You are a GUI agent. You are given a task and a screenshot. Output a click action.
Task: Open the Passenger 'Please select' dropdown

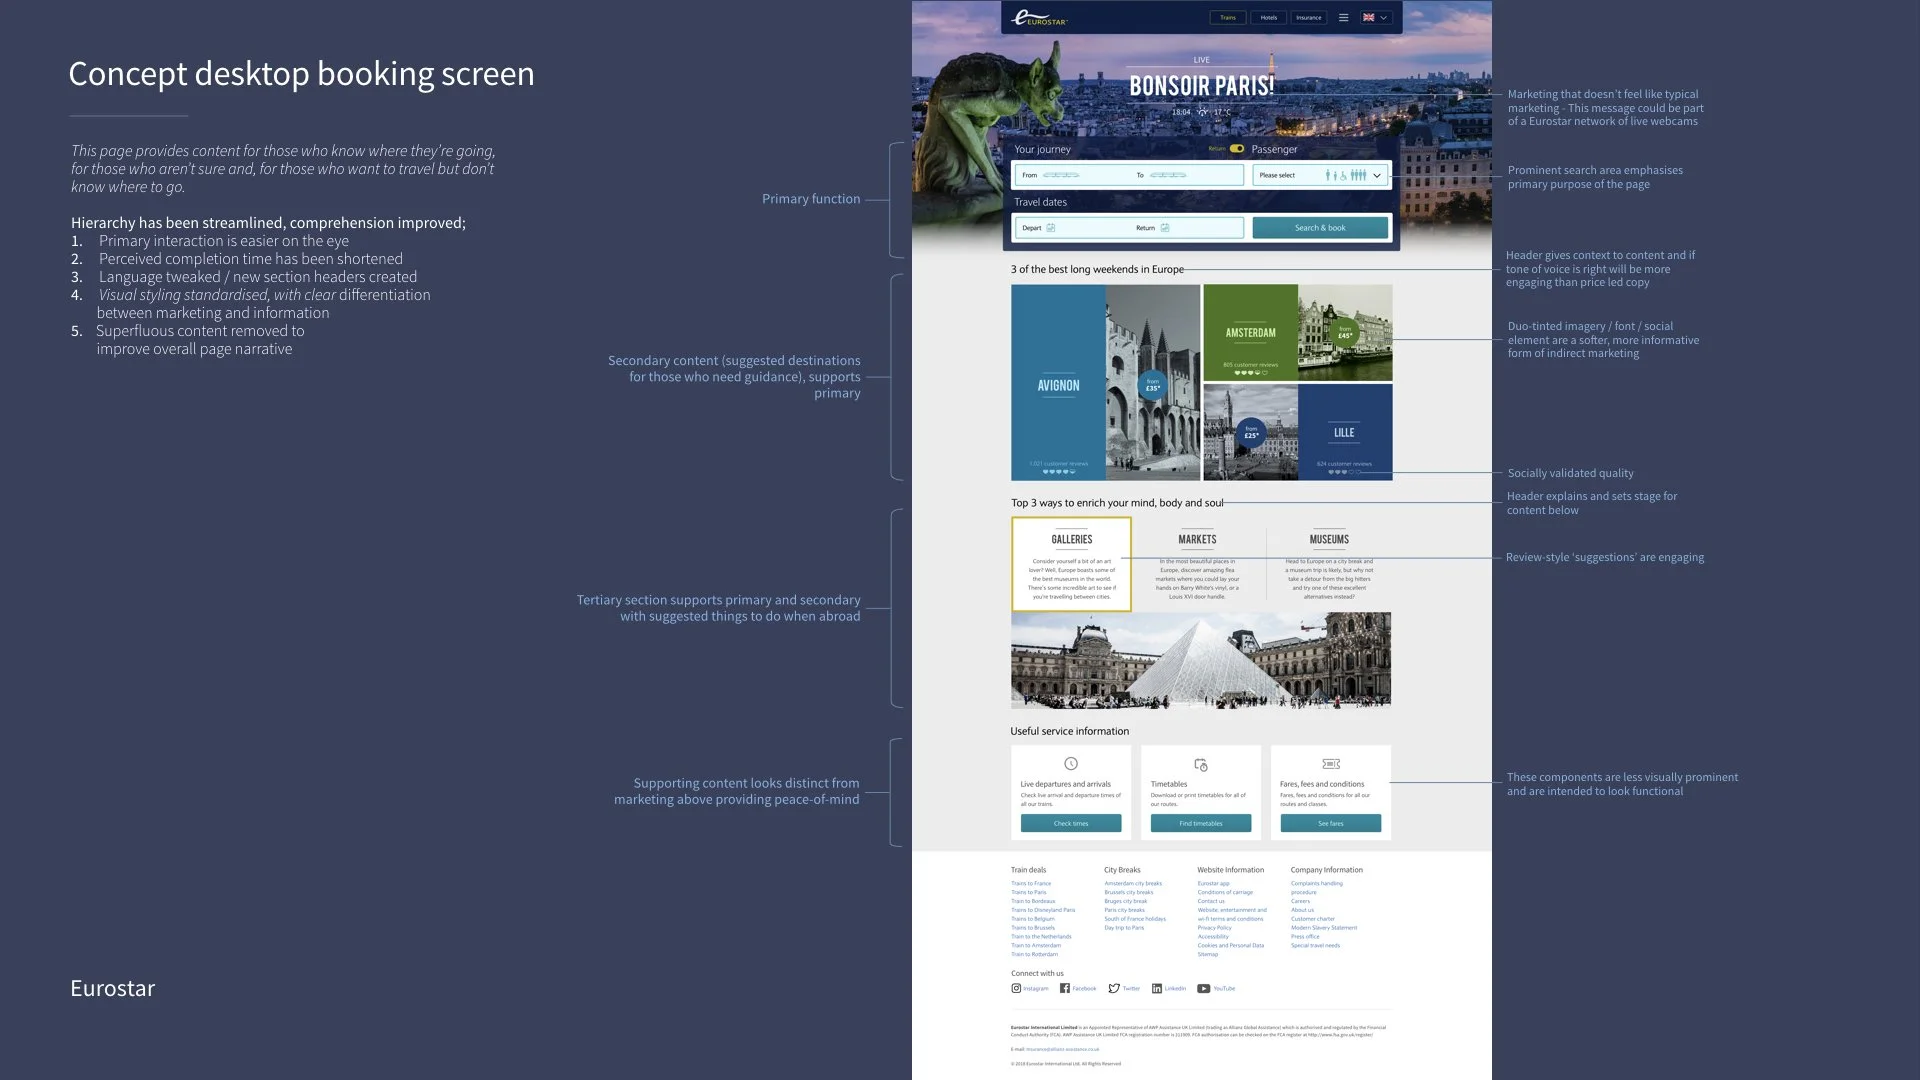click(1320, 175)
